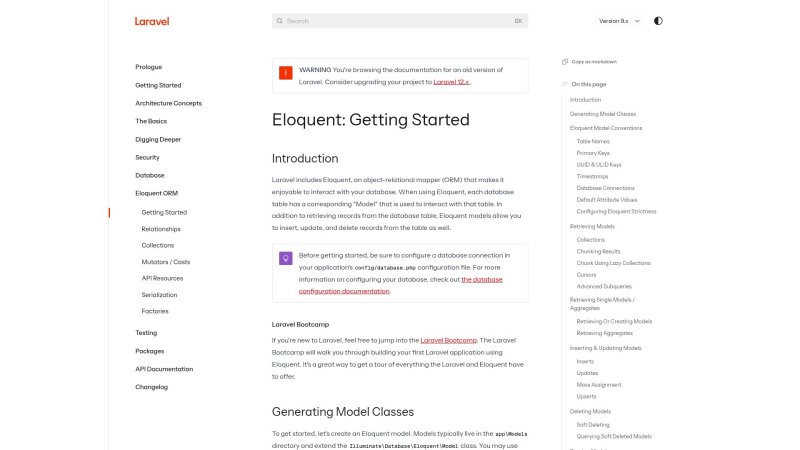Open the Serialization page
The width and height of the screenshot is (800, 450).
pyautogui.click(x=159, y=295)
